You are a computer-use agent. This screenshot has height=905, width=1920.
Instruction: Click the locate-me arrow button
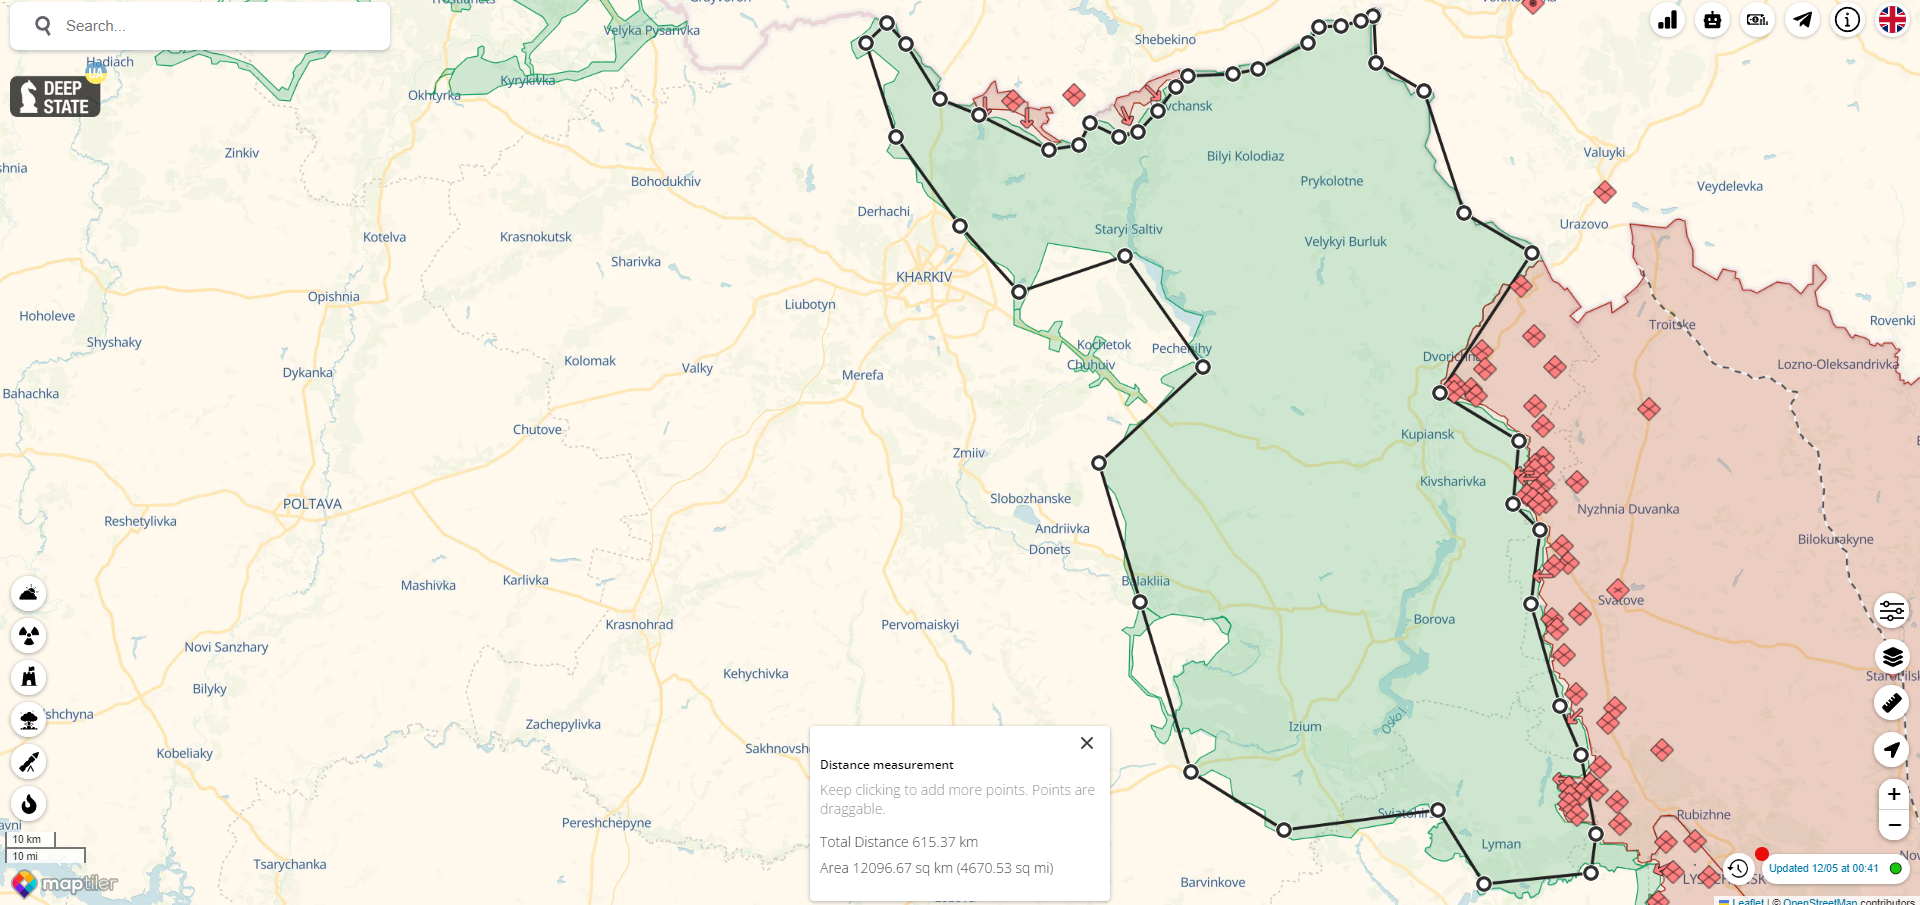(1892, 750)
